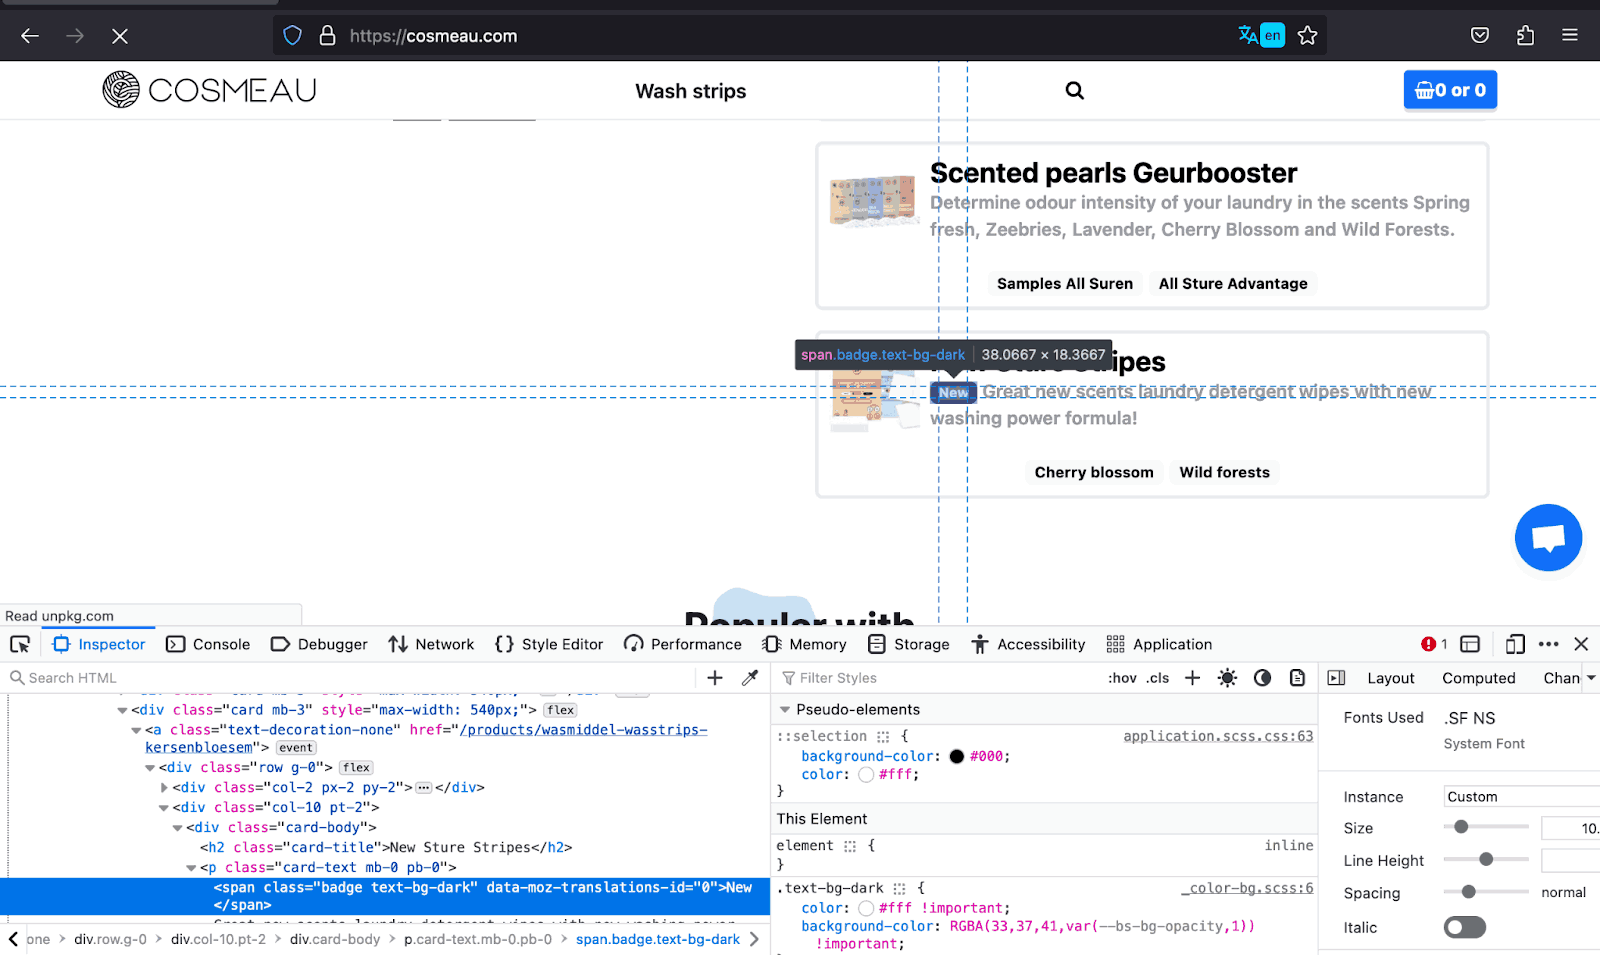Screen dimensions: 1600x955
Task: Click the Search HTML input field
Action: tap(350, 678)
